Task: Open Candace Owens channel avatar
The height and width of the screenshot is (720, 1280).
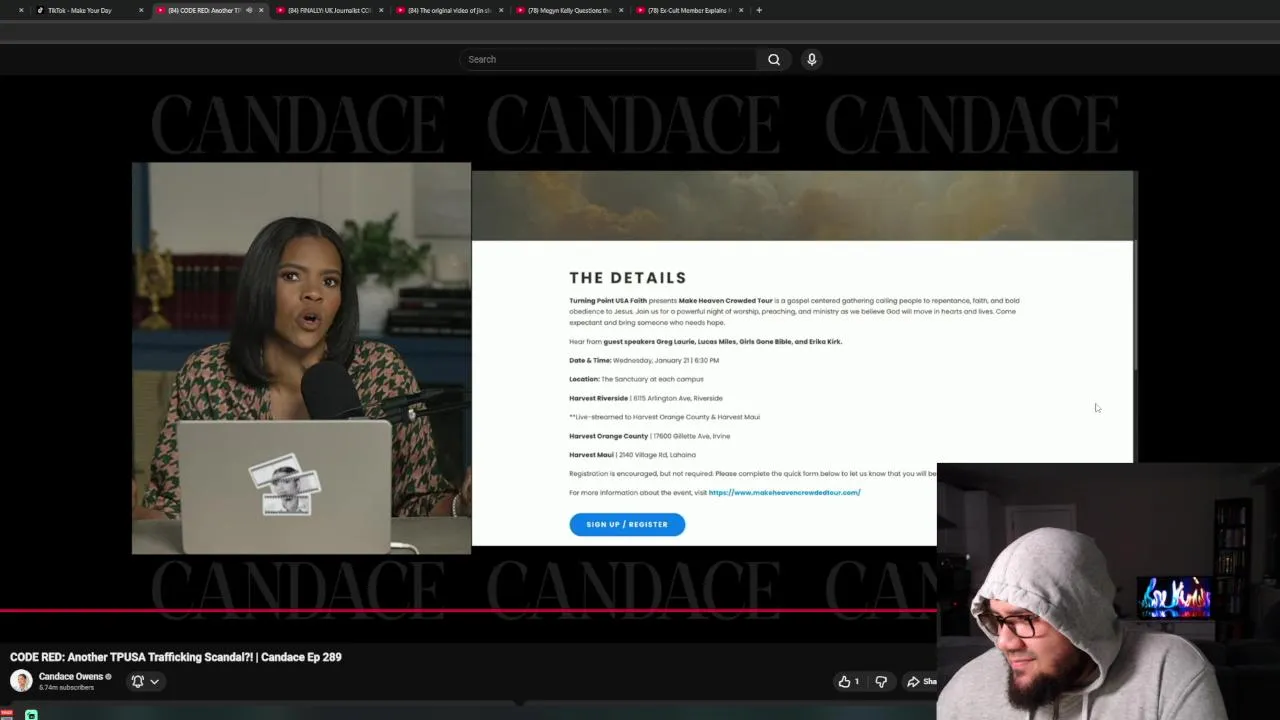Action: click(x=21, y=681)
